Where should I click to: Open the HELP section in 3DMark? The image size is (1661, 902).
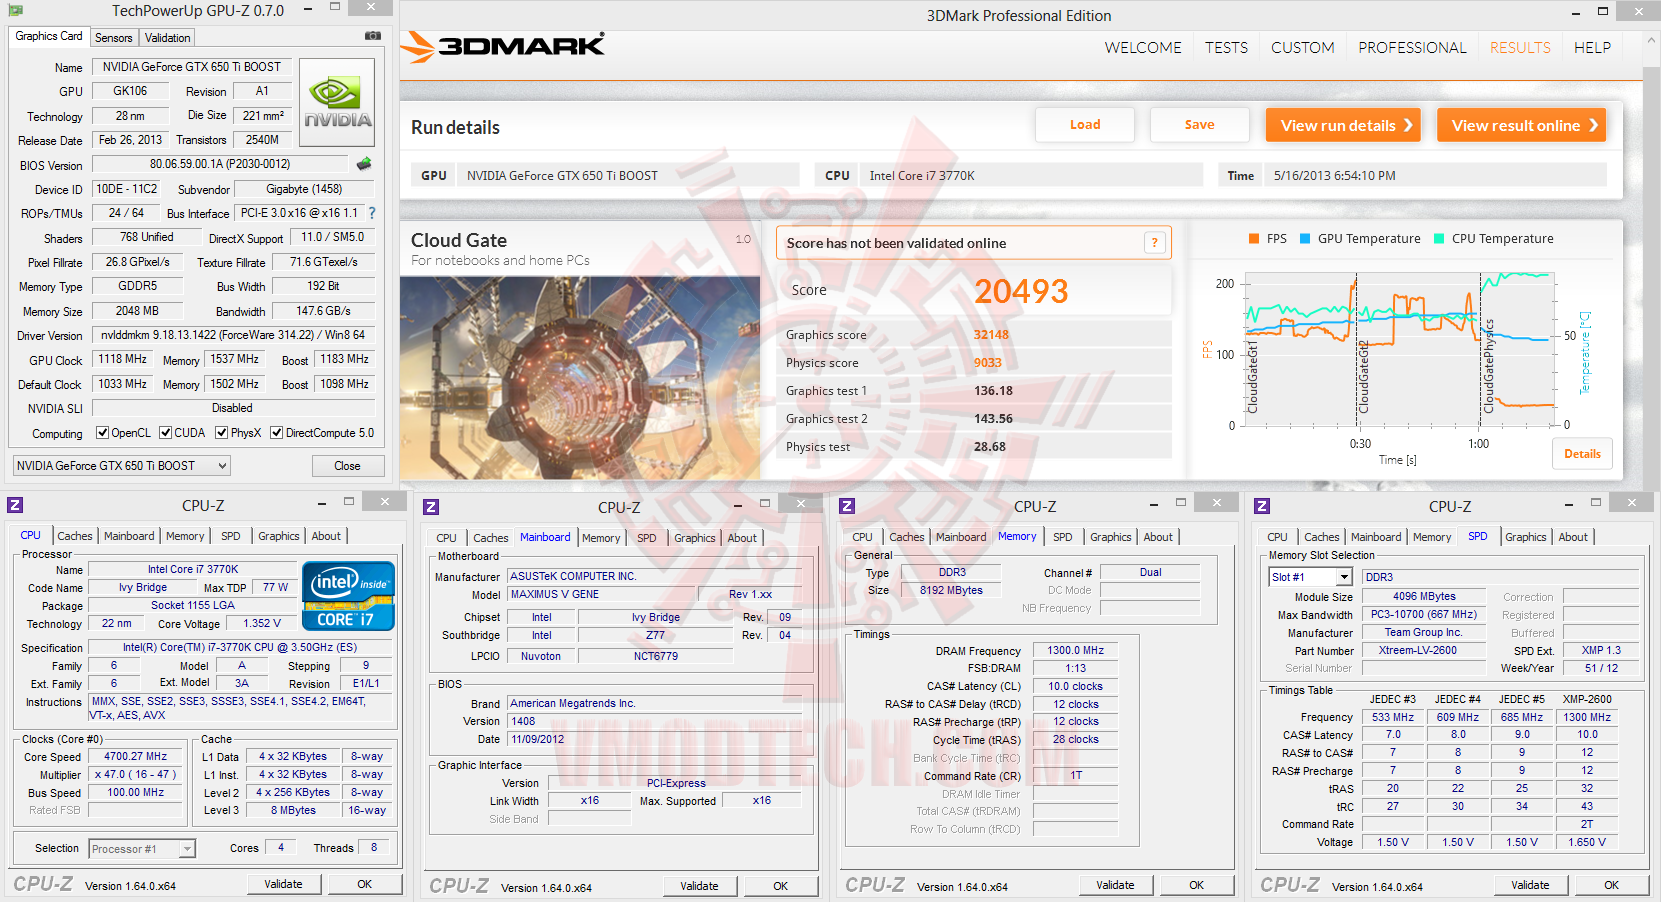[1592, 48]
